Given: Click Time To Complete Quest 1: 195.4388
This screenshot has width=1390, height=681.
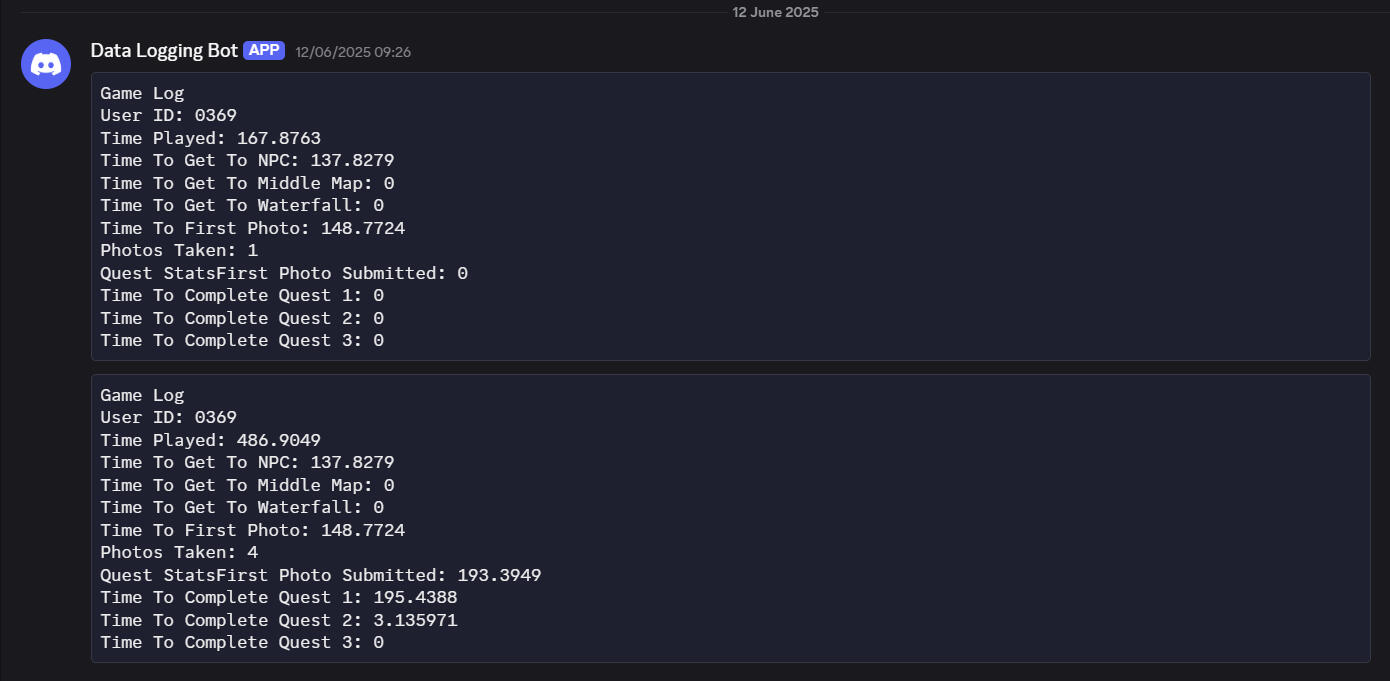Looking at the screenshot, I should 279,597.
